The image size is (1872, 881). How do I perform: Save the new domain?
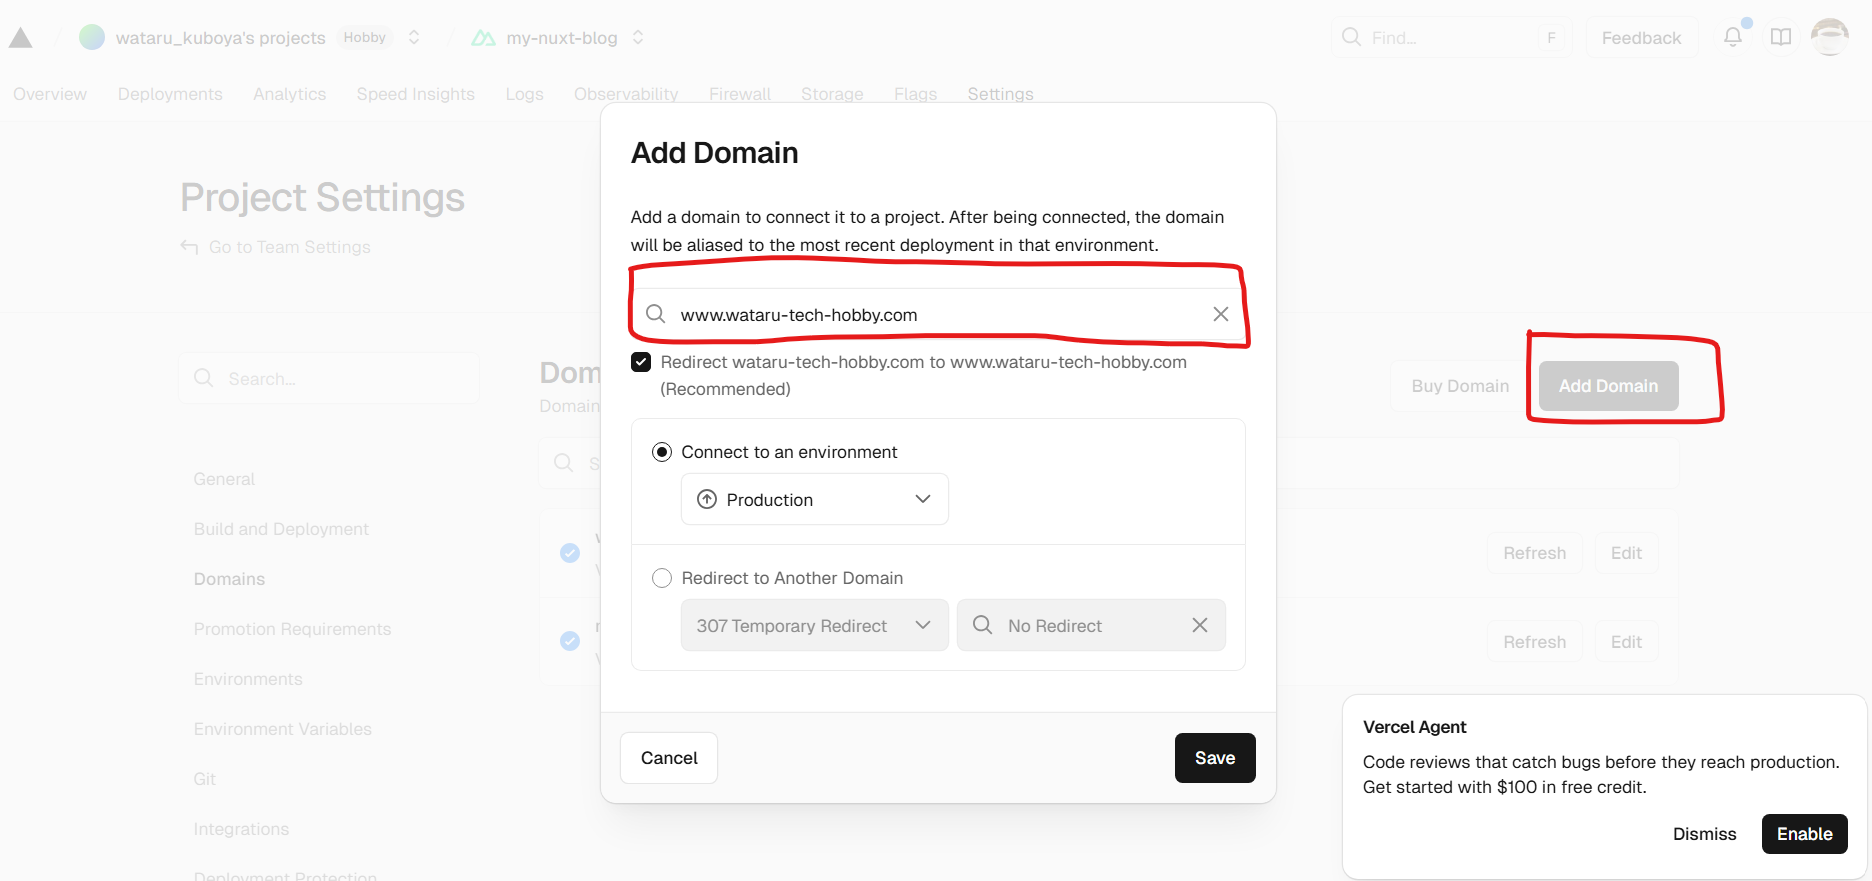pos(1214,758)
